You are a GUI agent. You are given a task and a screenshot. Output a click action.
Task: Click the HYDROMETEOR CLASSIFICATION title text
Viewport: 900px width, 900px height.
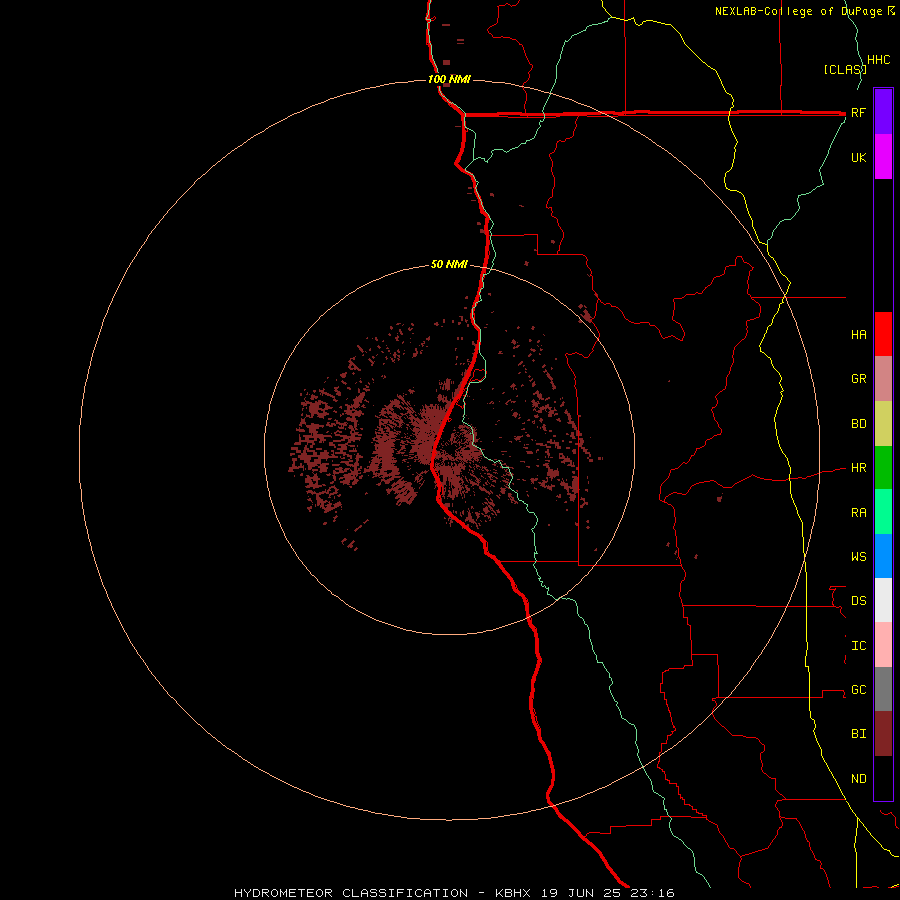(351, 893)
